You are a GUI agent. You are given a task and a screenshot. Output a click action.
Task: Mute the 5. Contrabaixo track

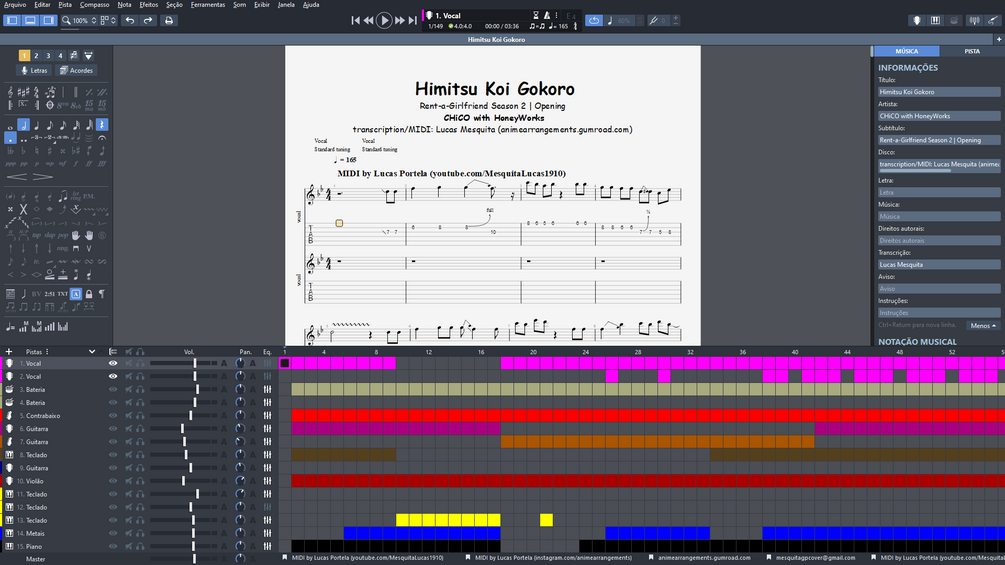click(129, 416)
